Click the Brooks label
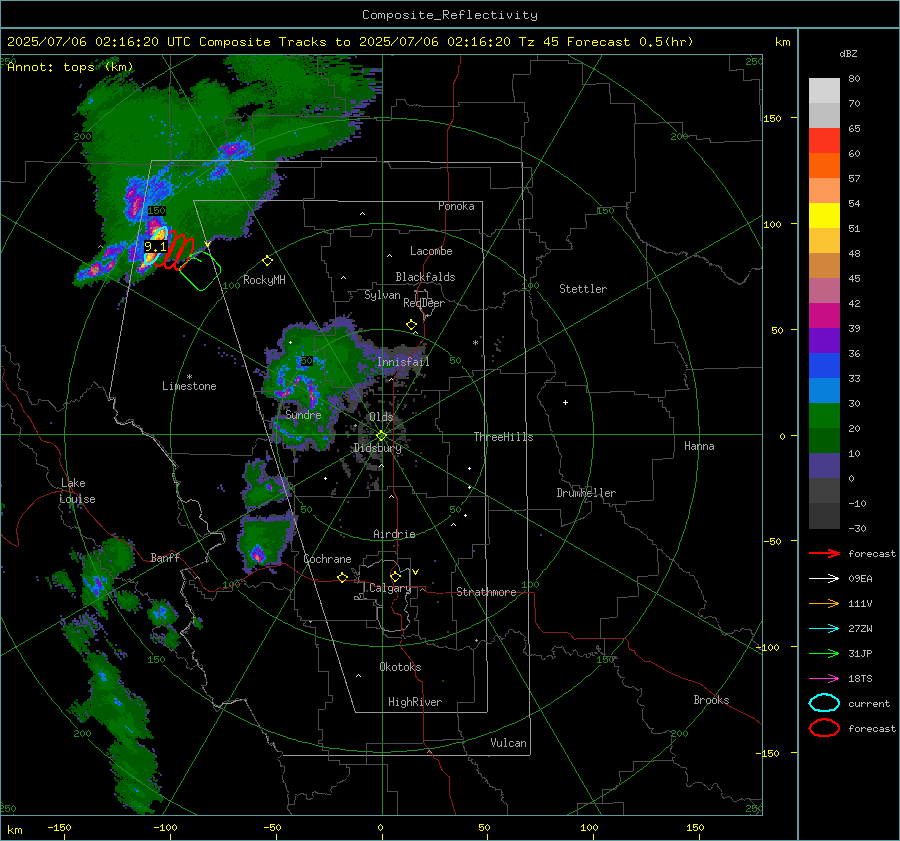 pyautogui.click(x=711, y=700)
